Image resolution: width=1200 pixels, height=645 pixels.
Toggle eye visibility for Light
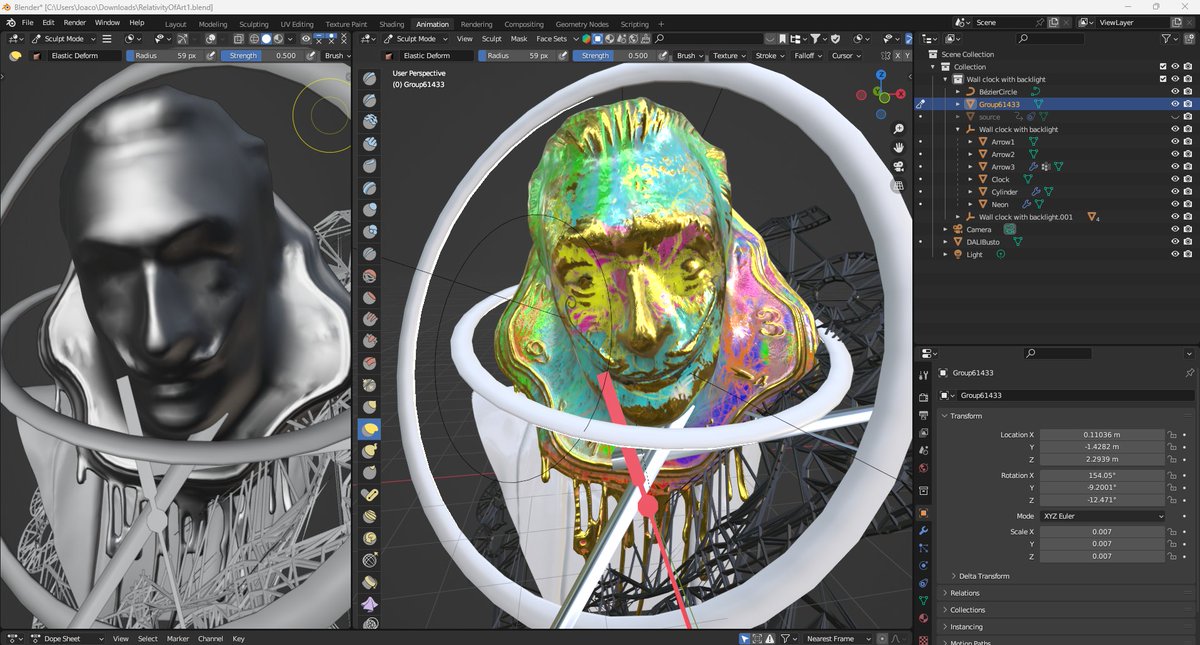(x=1175, y=254)
